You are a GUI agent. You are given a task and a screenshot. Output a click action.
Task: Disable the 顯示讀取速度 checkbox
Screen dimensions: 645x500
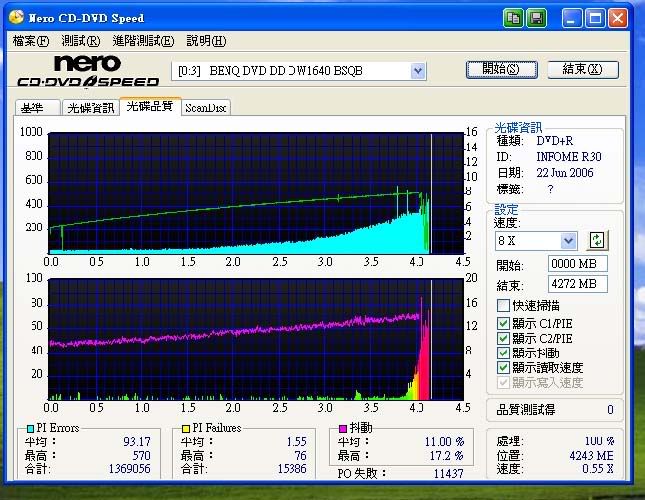click(x=504, y=368)
